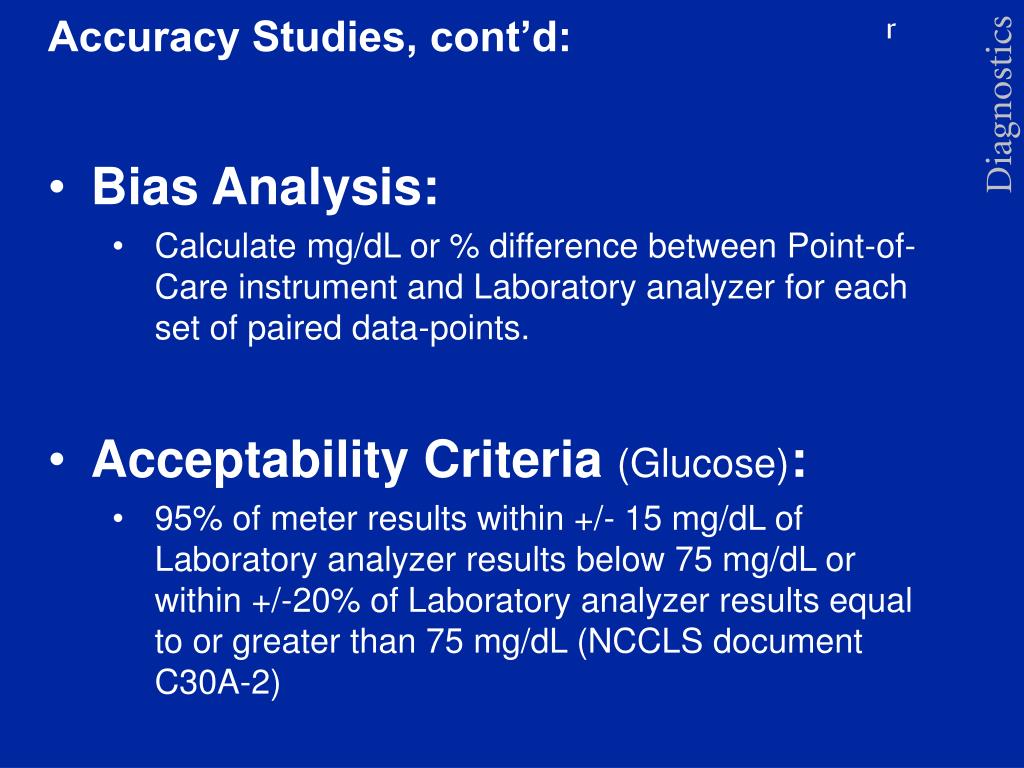Click the small 'r' character at top right
Screen dimensions: 1024x768
click(891, 31)
